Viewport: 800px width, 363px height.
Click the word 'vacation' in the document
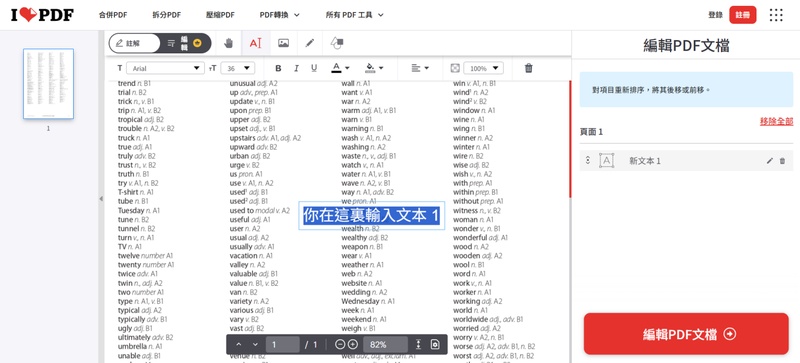[243, 256]
